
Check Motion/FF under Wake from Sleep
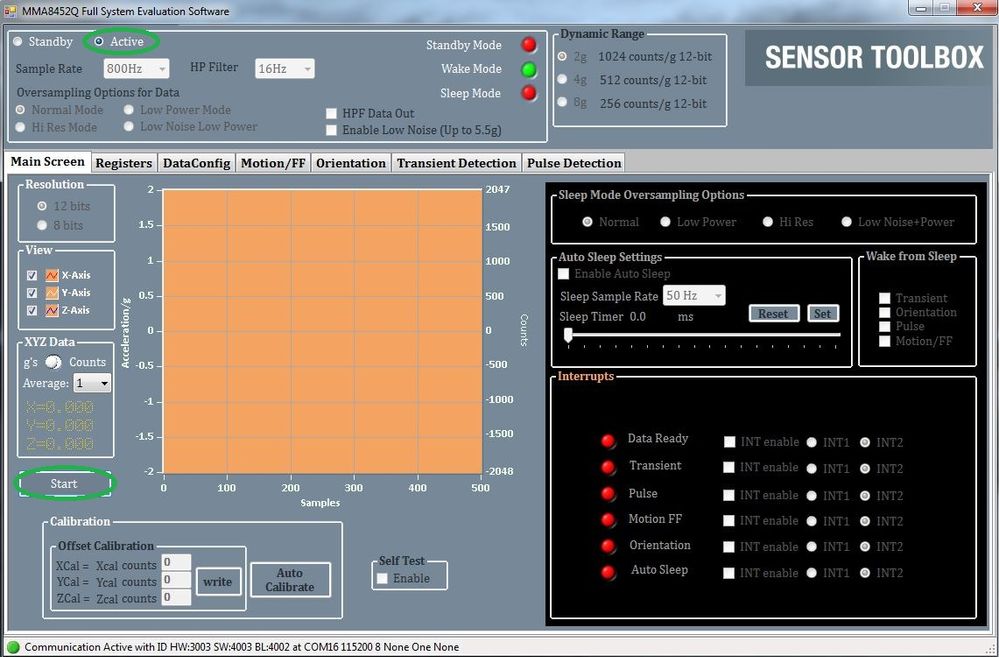[x=884, y=341]
